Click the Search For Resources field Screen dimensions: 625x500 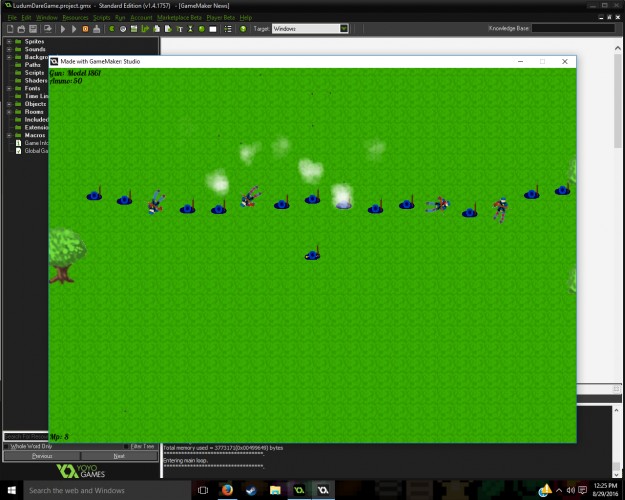point(26,437)
